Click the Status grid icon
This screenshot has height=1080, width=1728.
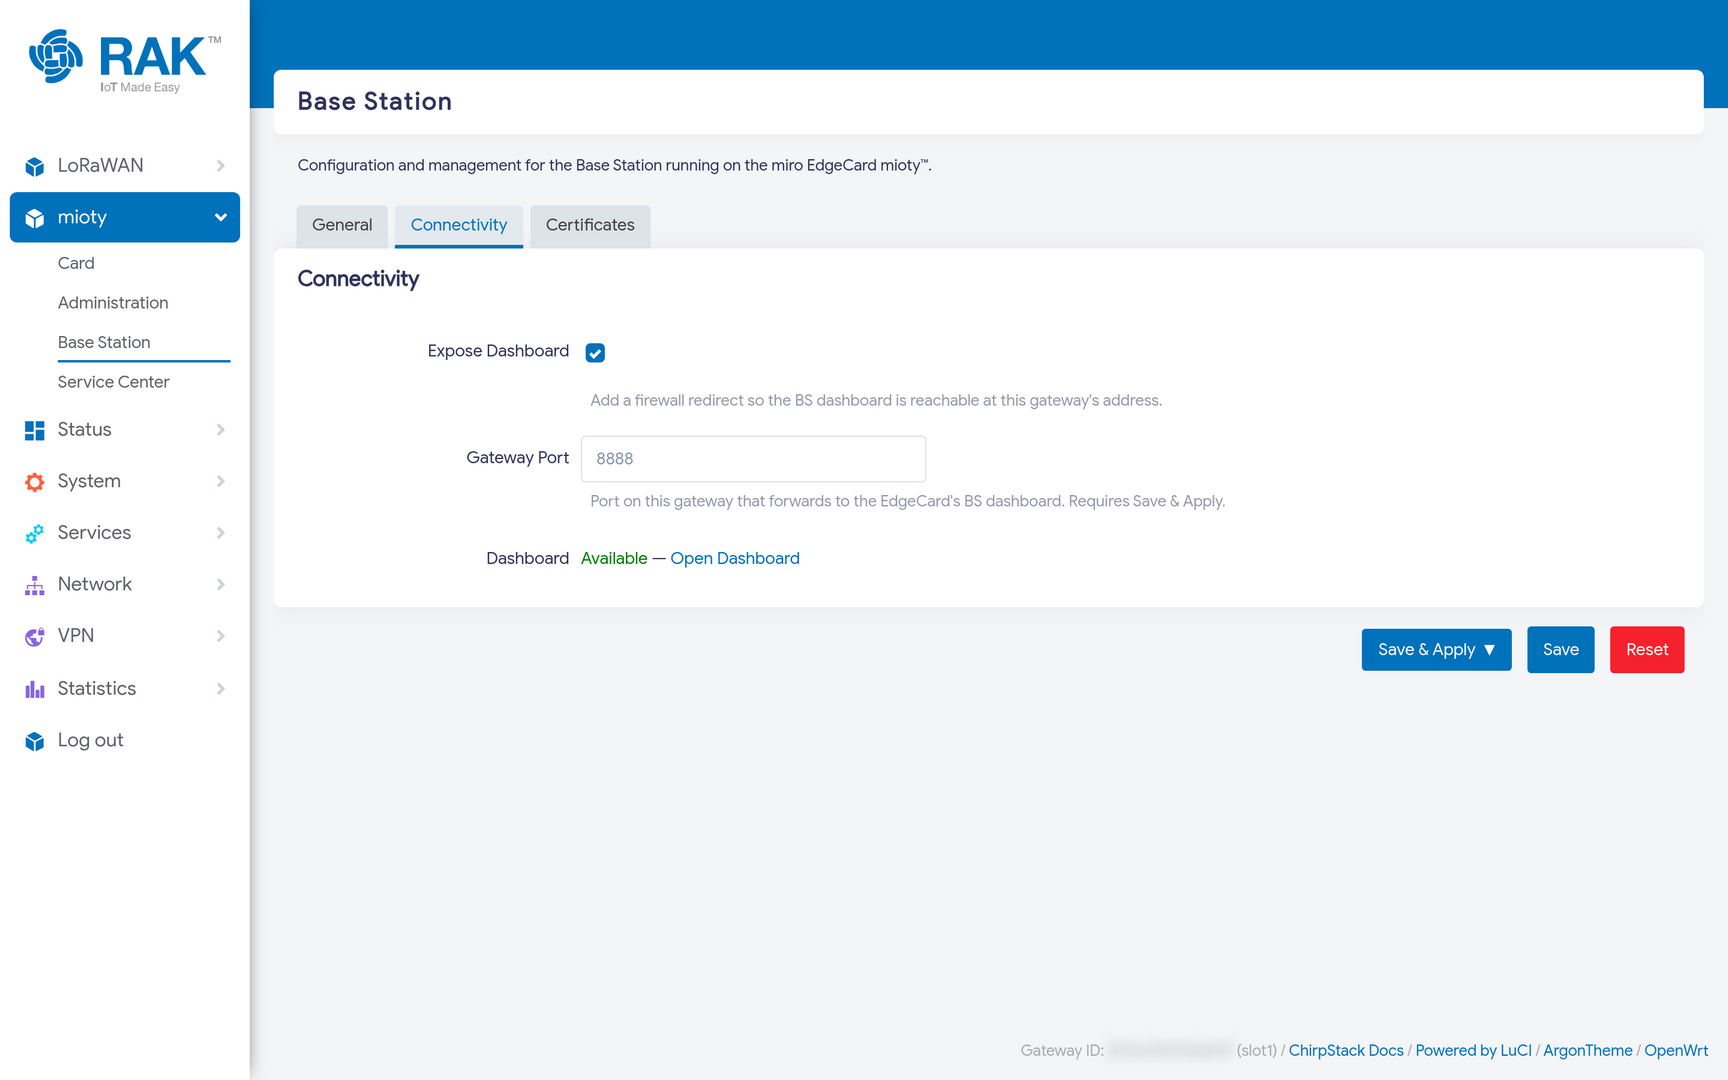point(35,430)
